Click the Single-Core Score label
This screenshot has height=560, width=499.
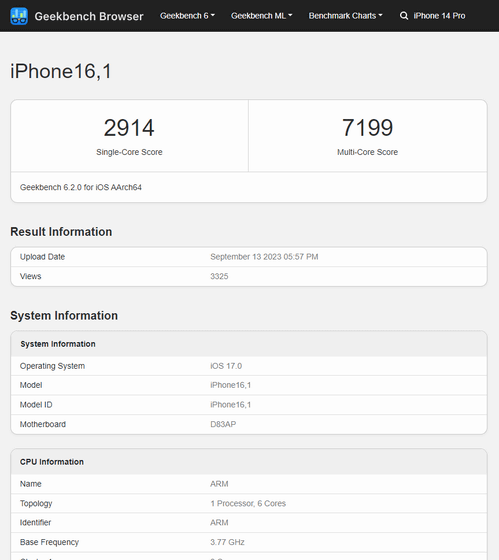click(x=129, y=152)
